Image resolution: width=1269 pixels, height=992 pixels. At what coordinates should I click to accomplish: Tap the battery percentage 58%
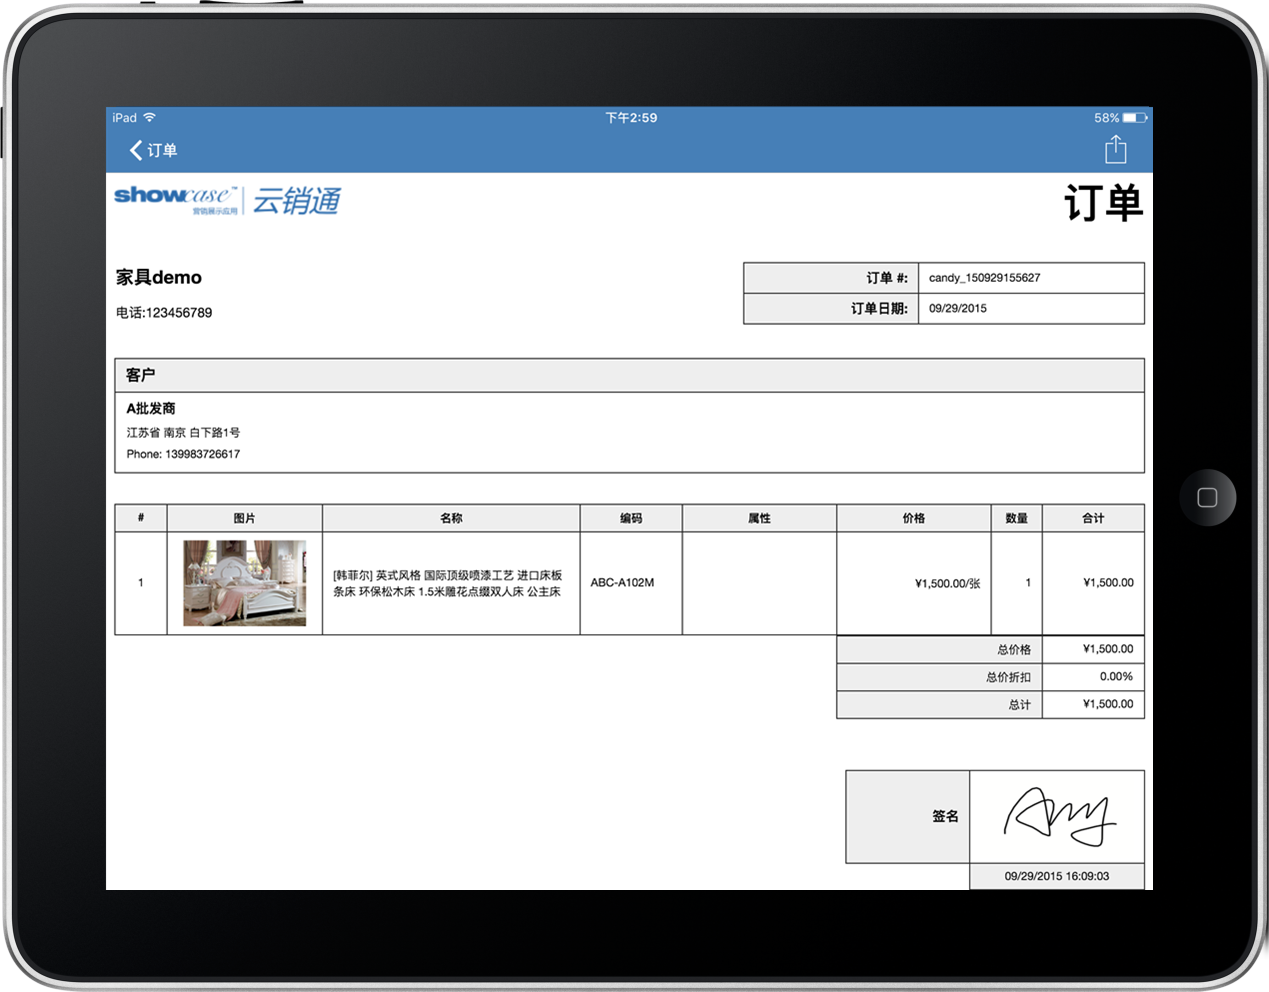[1106, 118]
